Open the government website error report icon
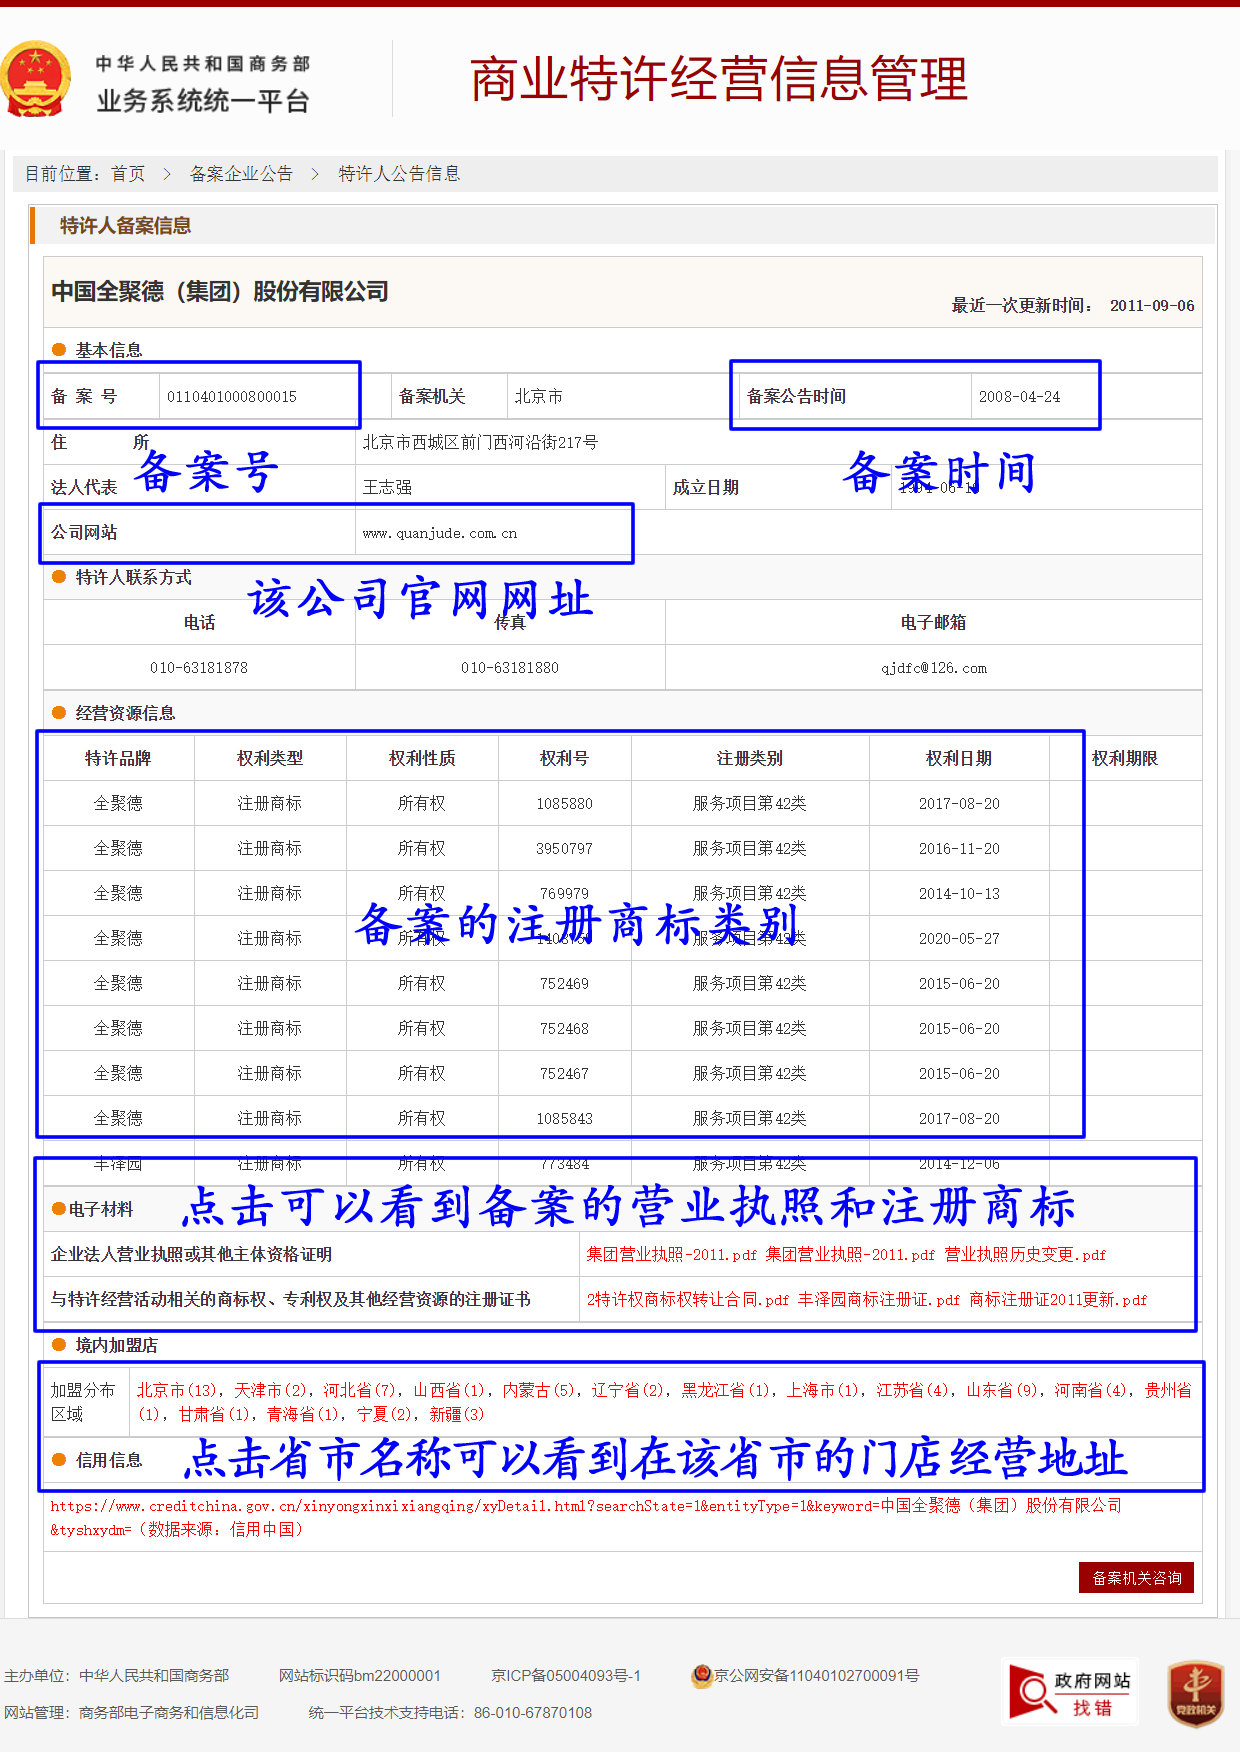Viewport: 1240px width, 1752px height. click(x=1071, y=1692)
